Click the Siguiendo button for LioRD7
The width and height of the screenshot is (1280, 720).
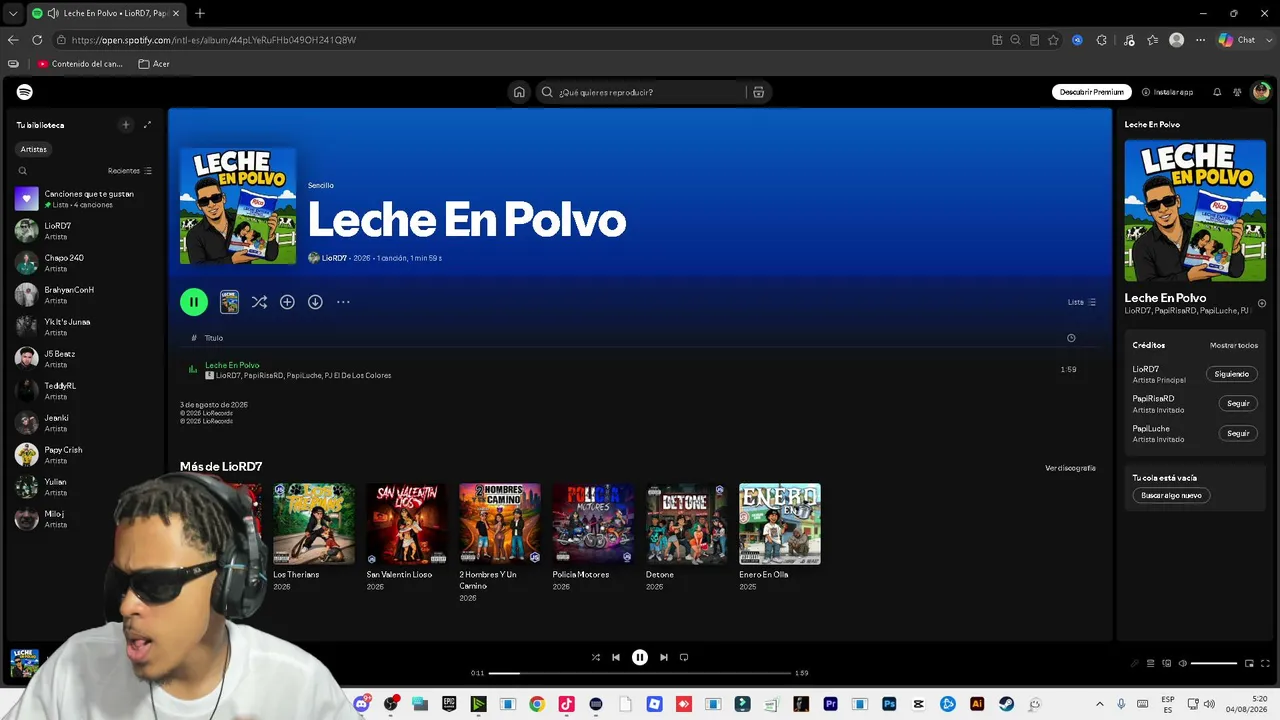[1231, 374]
